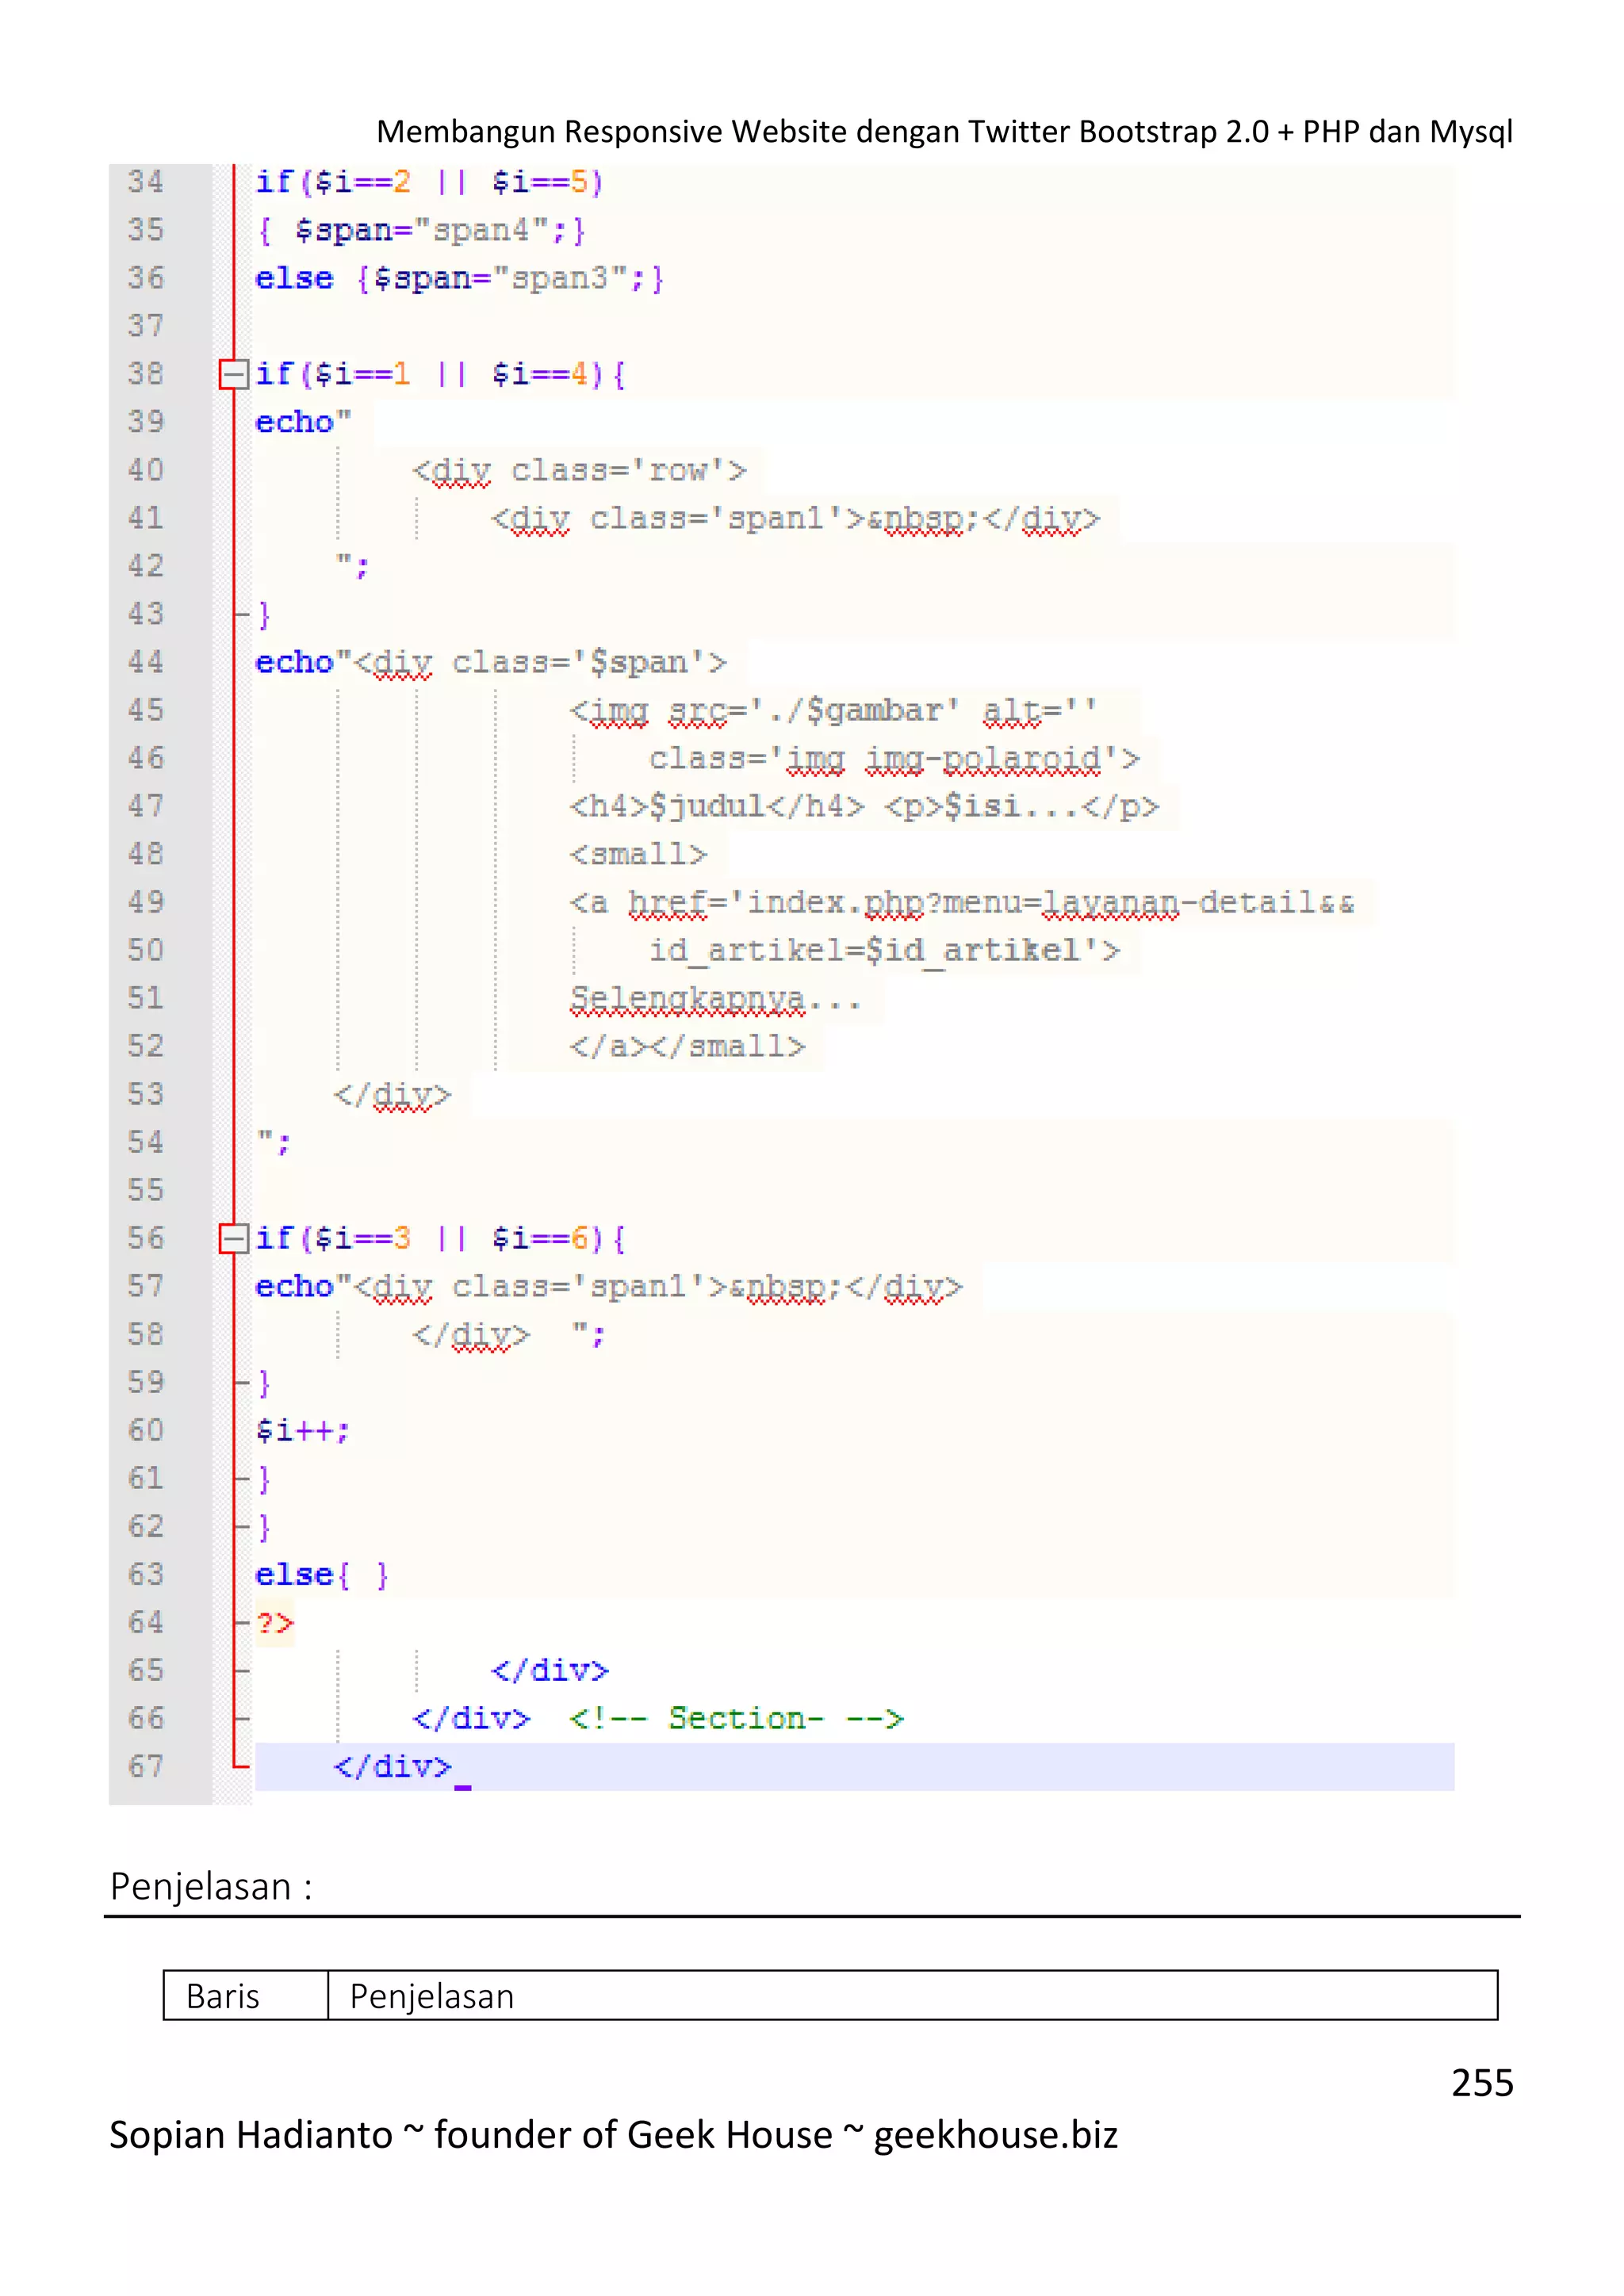Select line number 34 in gutter
The height and width of the screenshot is (2296, 1624).
pos(146,182)
